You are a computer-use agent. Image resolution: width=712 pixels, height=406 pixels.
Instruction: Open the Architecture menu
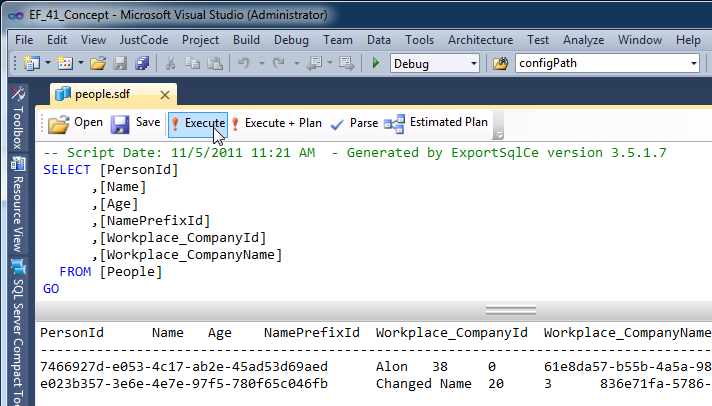point(480,40)
